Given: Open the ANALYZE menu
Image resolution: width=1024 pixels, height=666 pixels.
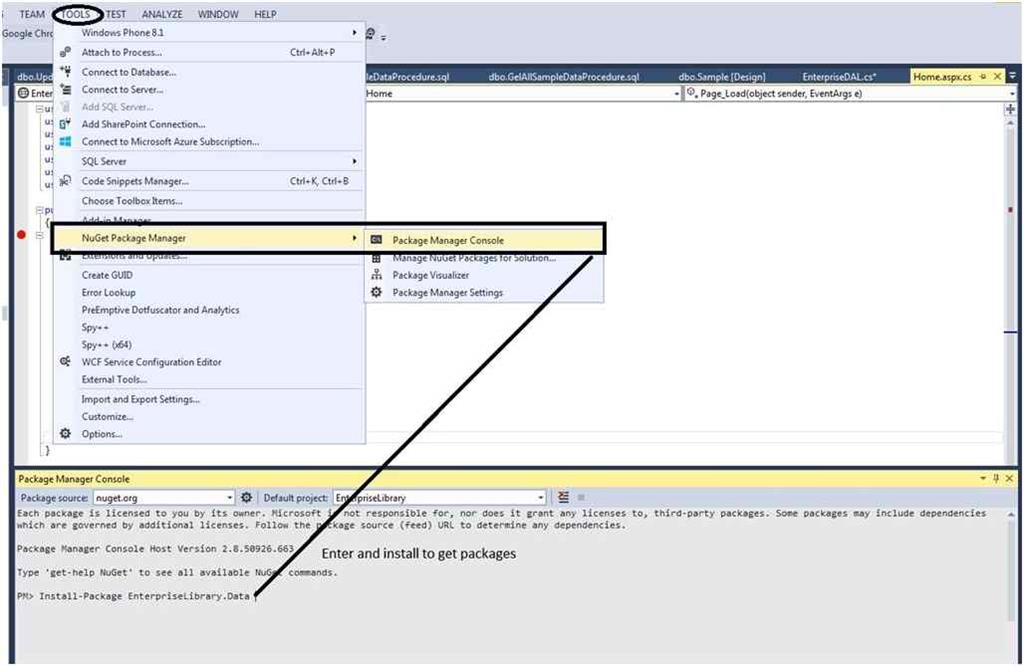Looking at the screenshot, I should 161,13.
